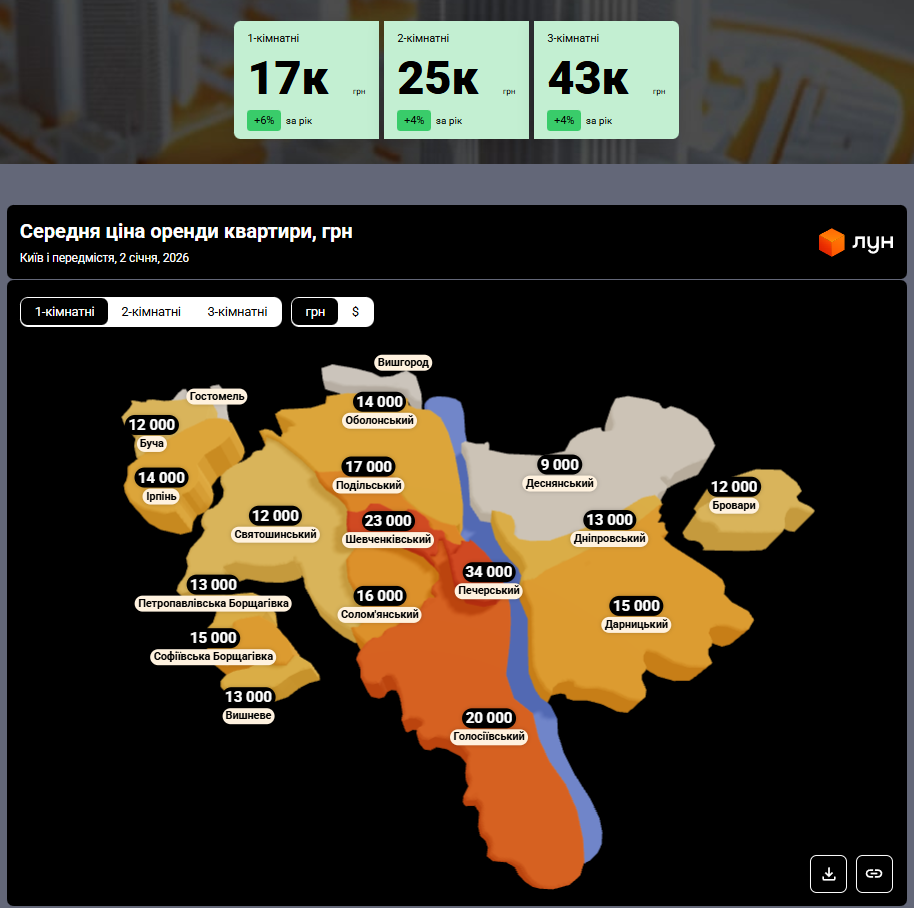
Task: Click the Софіївська Борщагівка label
Action: [x=213, y=657]
